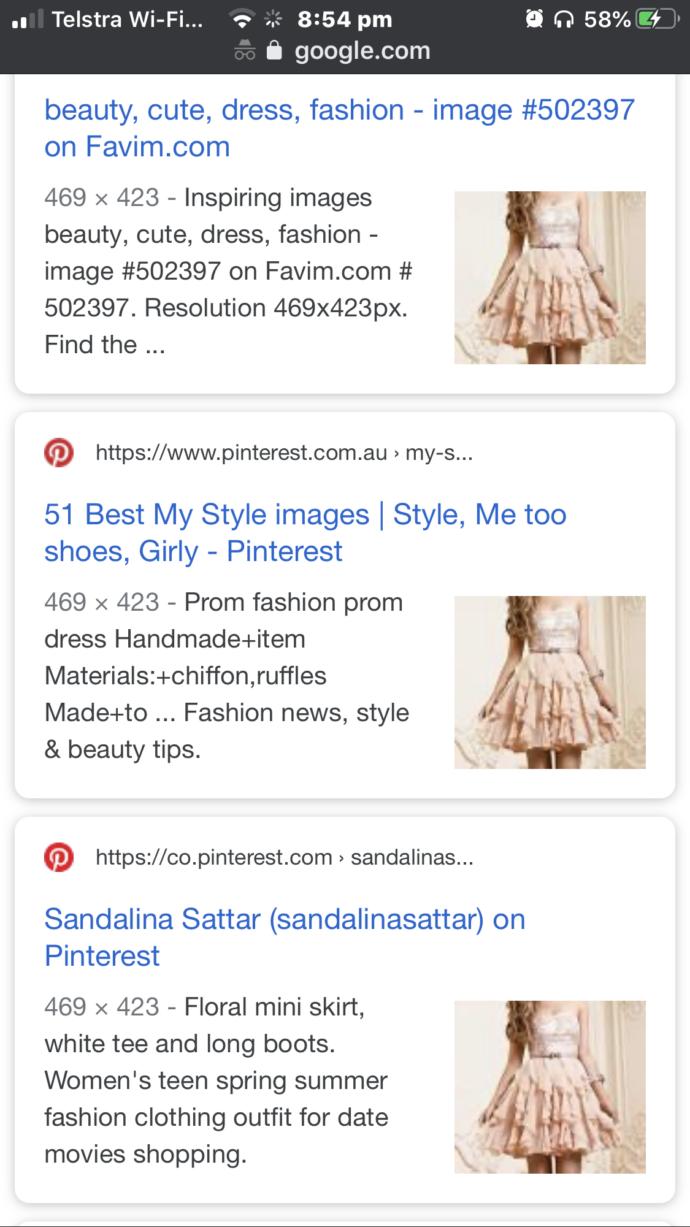Tap Pinterest logo beside co.pinterest.com URL
The image size is (690, 1227).
pos(60,858)
